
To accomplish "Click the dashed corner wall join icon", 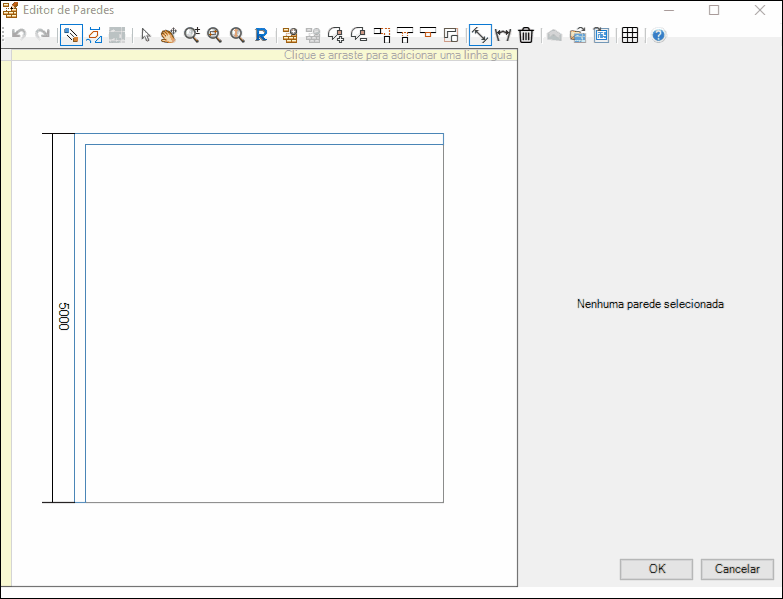I will click(x=382, y=35).
